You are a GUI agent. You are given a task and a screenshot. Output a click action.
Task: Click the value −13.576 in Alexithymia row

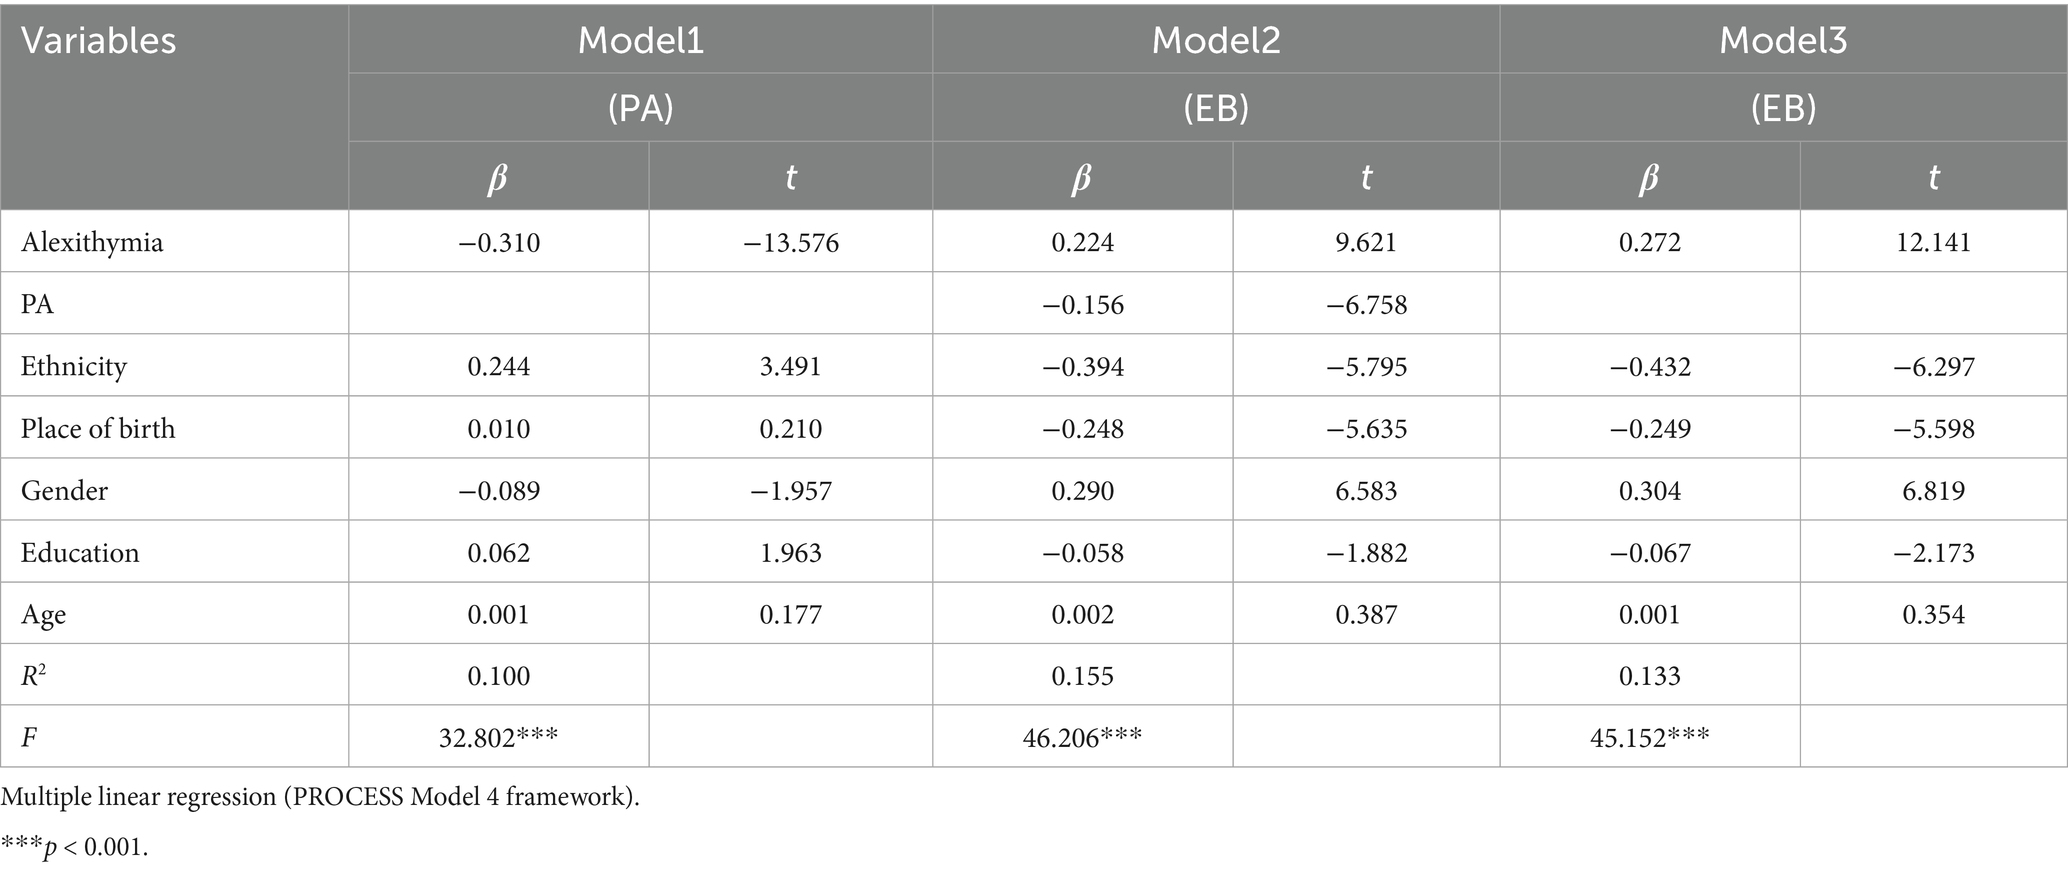click(790, 242)
